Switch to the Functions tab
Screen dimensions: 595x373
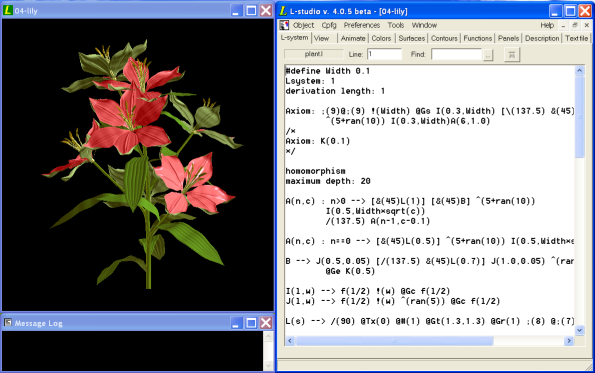477,38
